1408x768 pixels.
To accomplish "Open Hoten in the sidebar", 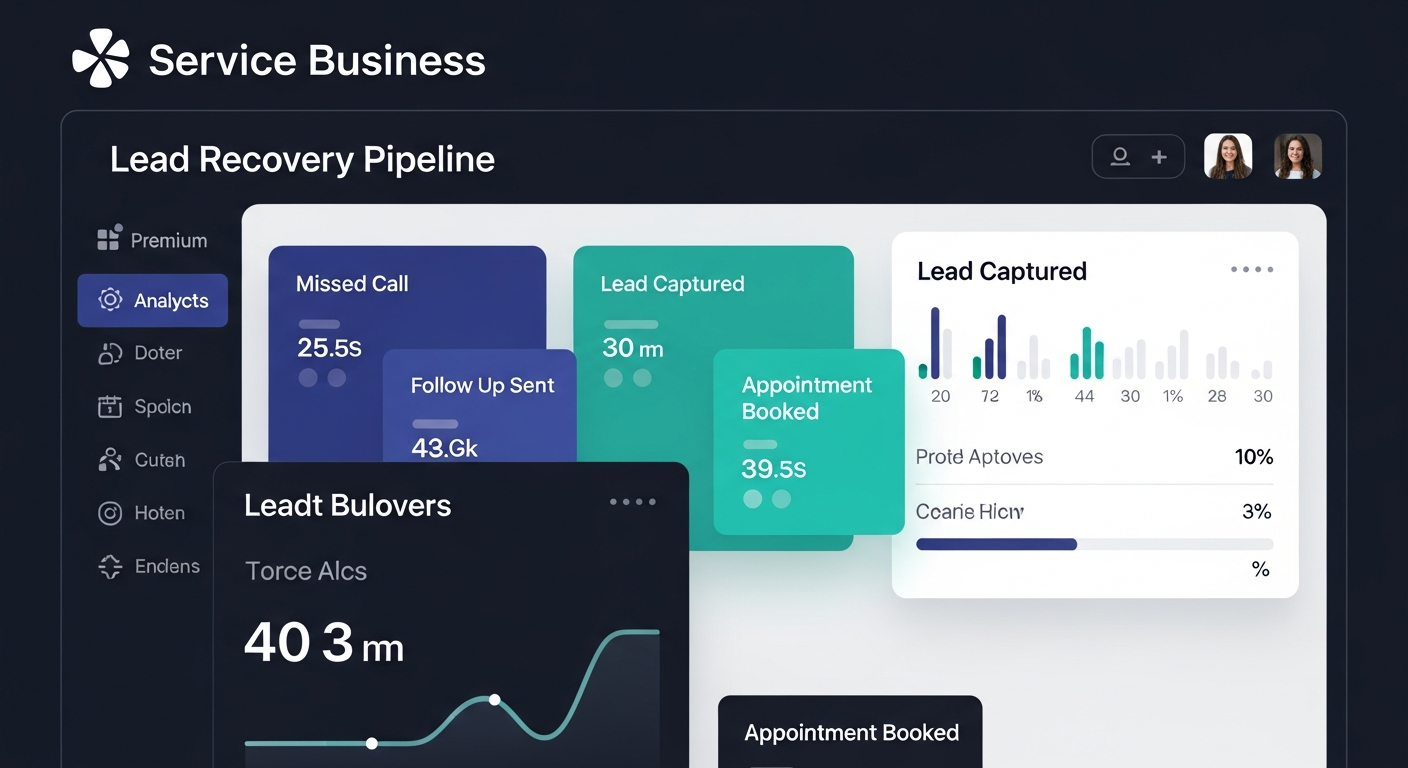I will coord(142,513).
